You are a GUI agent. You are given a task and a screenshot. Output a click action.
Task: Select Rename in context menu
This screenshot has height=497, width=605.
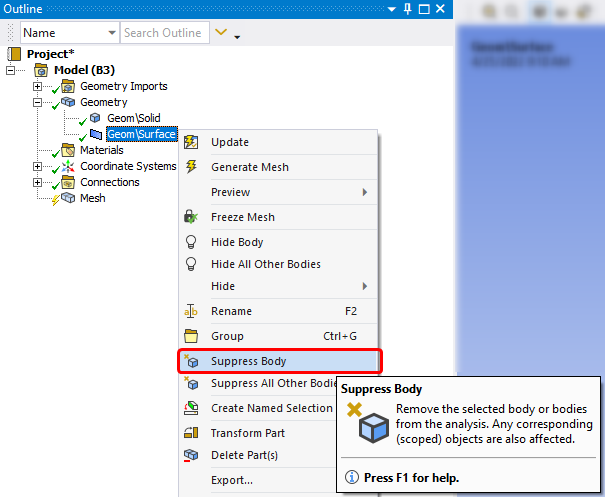(x=278, y=311)
